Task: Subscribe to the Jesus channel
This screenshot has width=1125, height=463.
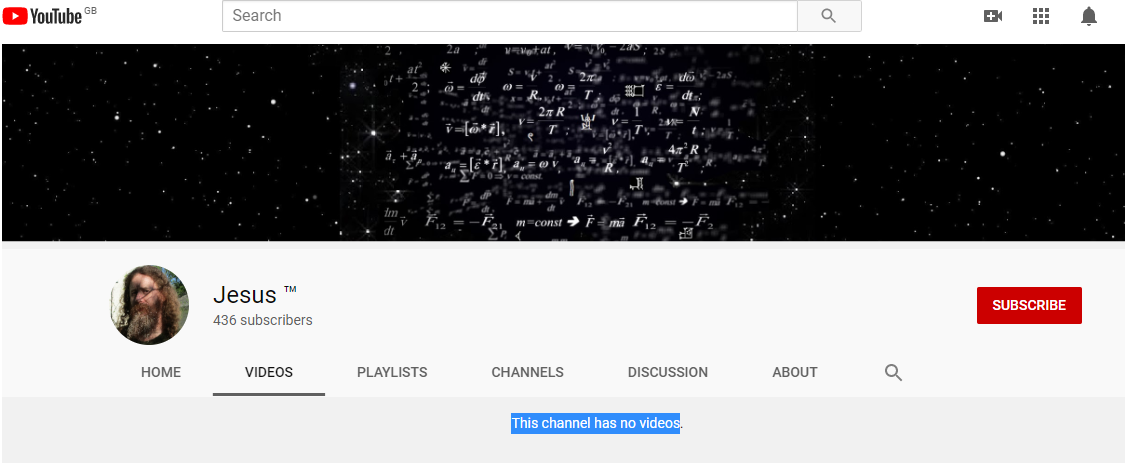Action: pos(1029,305)
